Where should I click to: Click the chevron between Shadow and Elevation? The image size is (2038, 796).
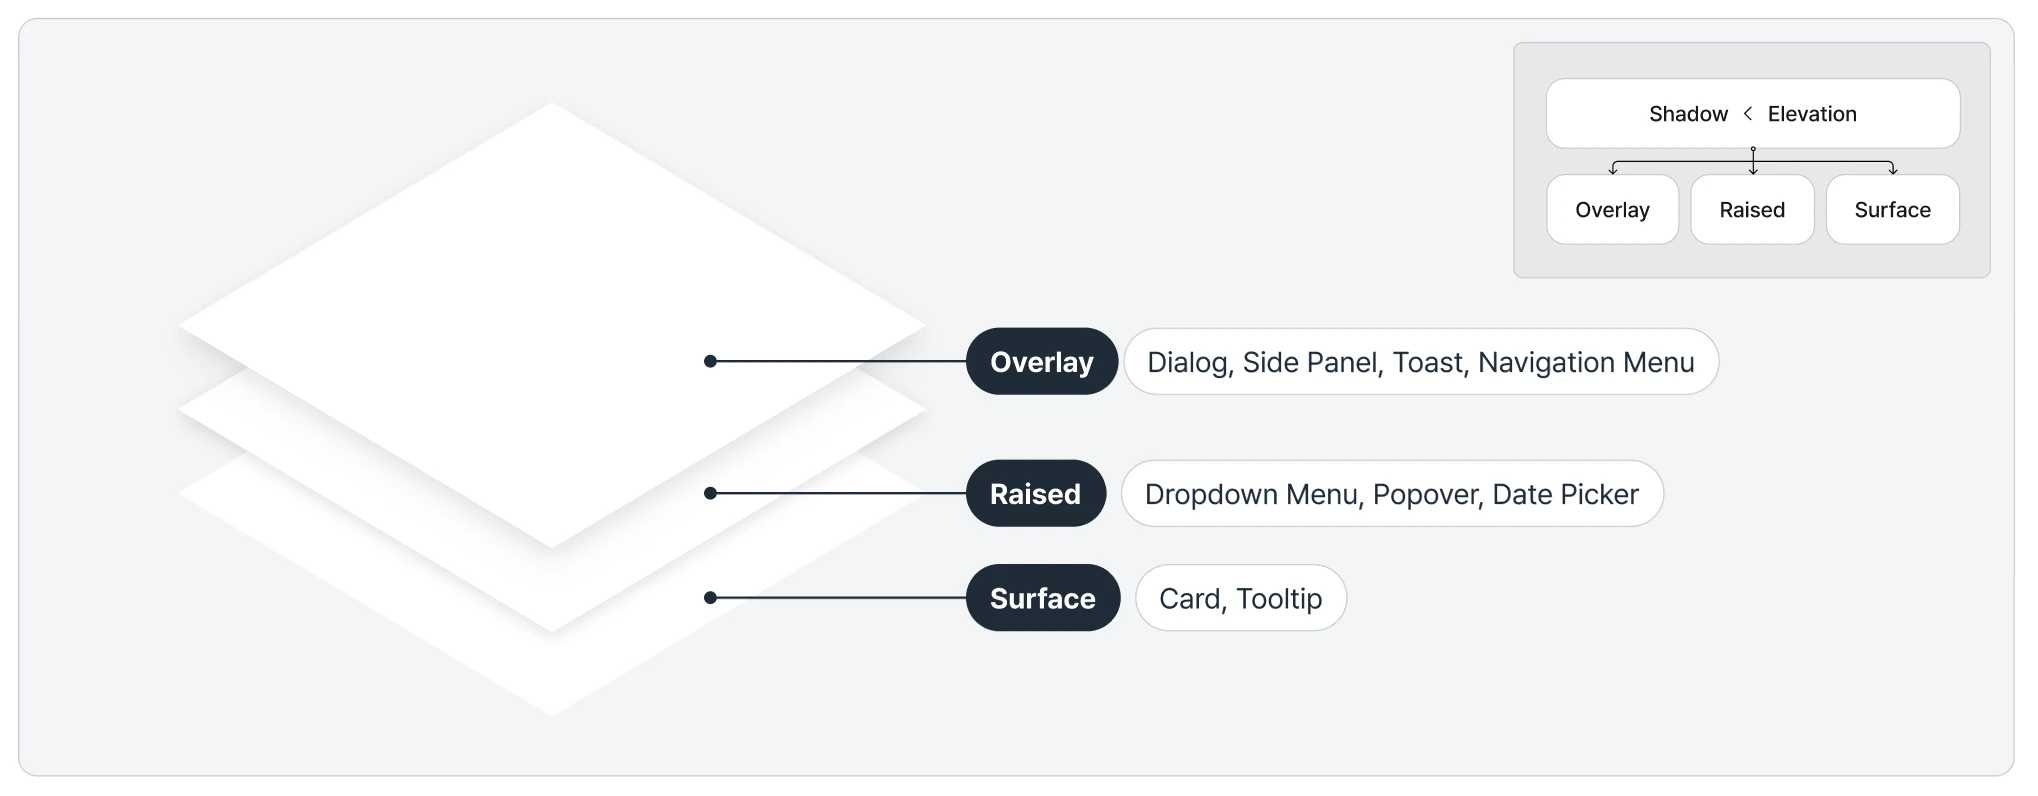tap(1748, 114)
